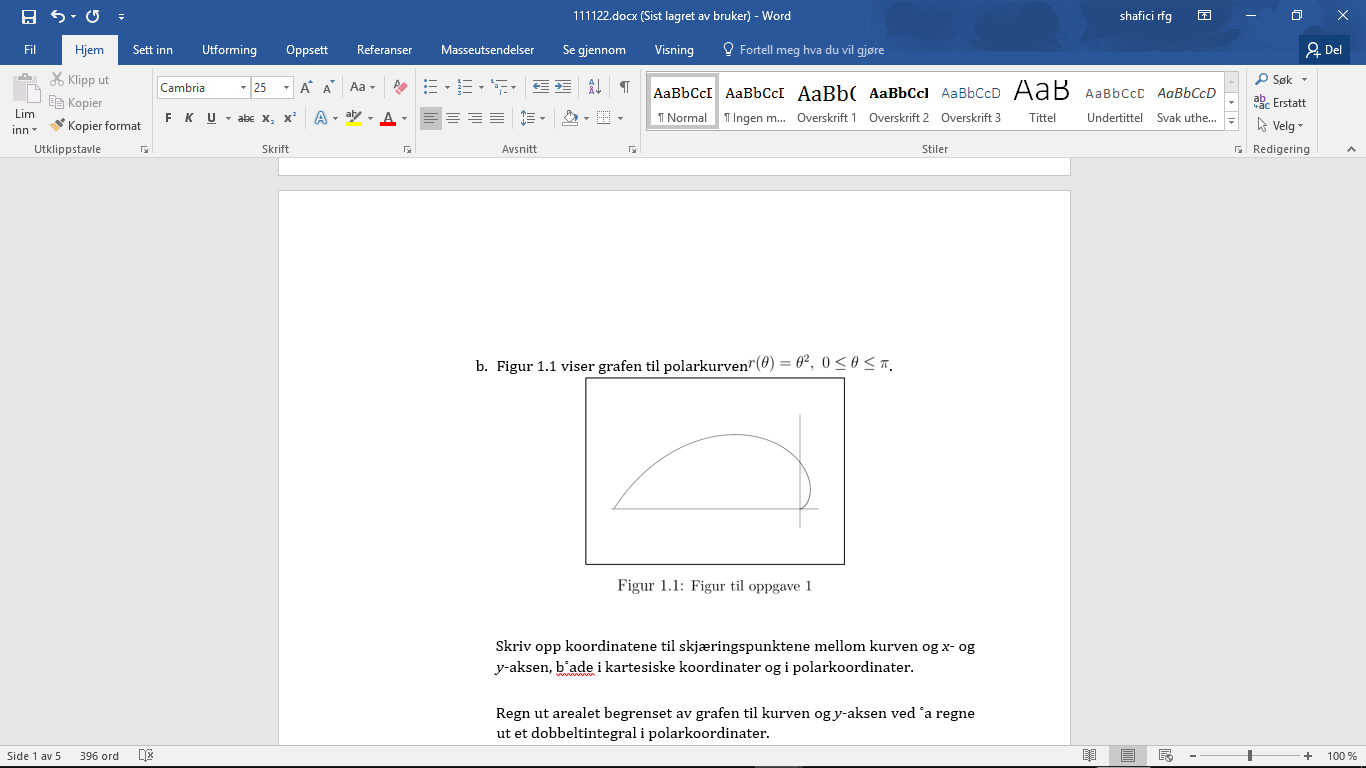Apply the yellow text highlight color

point(353,118)
